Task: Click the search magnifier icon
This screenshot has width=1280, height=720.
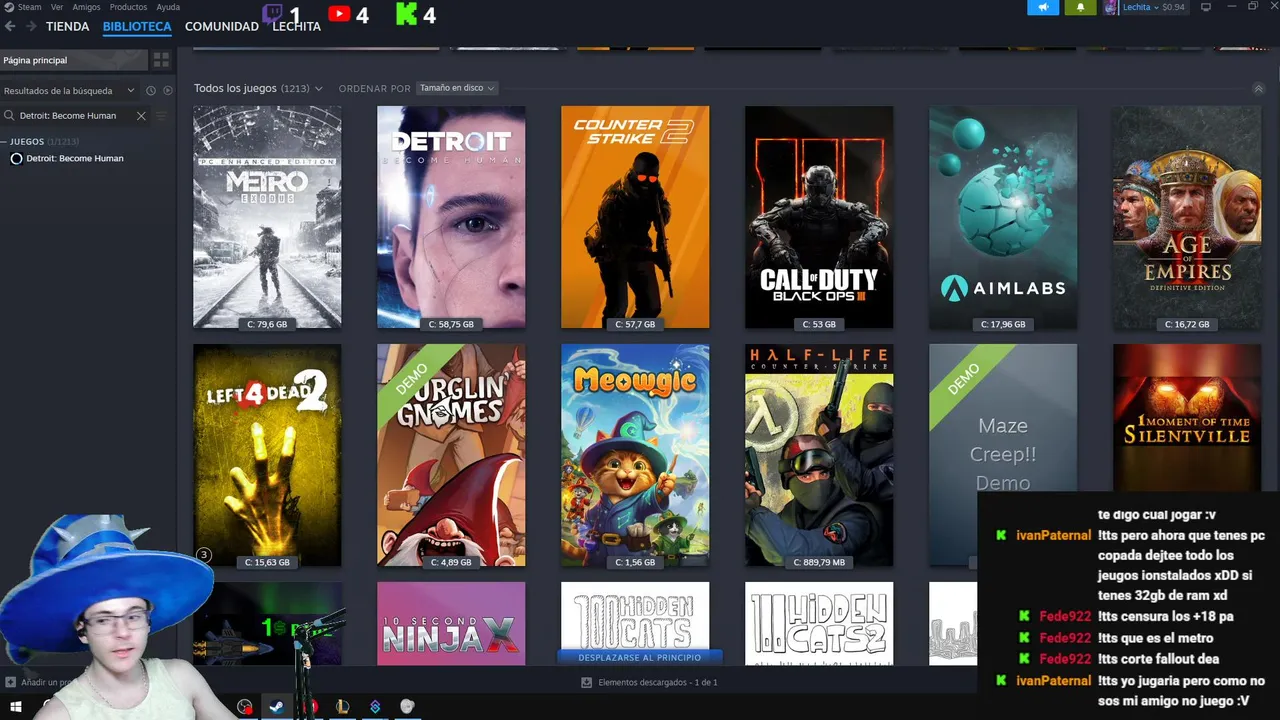Action: 10,116
